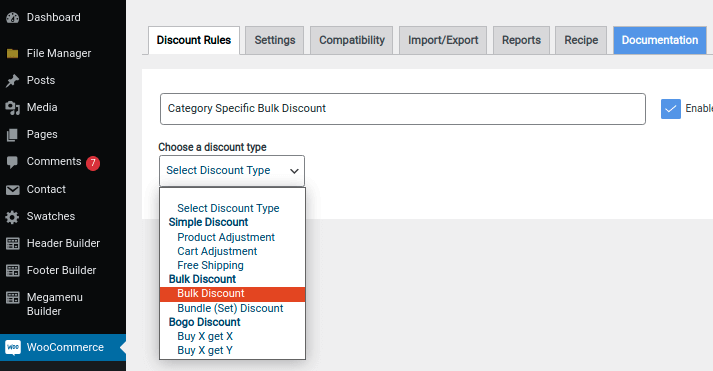Click the Choose a discount type label
The width and height of the screenshot is (713, 371).
pyautogui.click(x=212, y=147)
